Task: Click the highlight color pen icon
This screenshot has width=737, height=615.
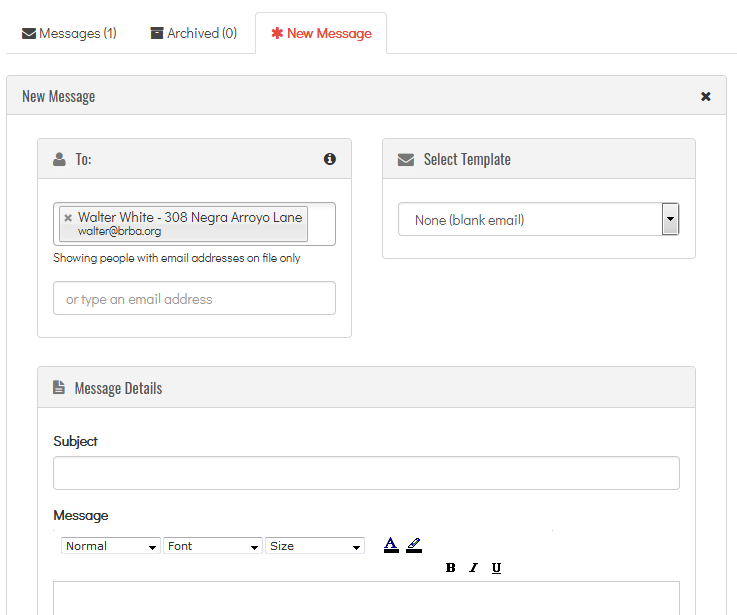Action: (x=414, y=545)
